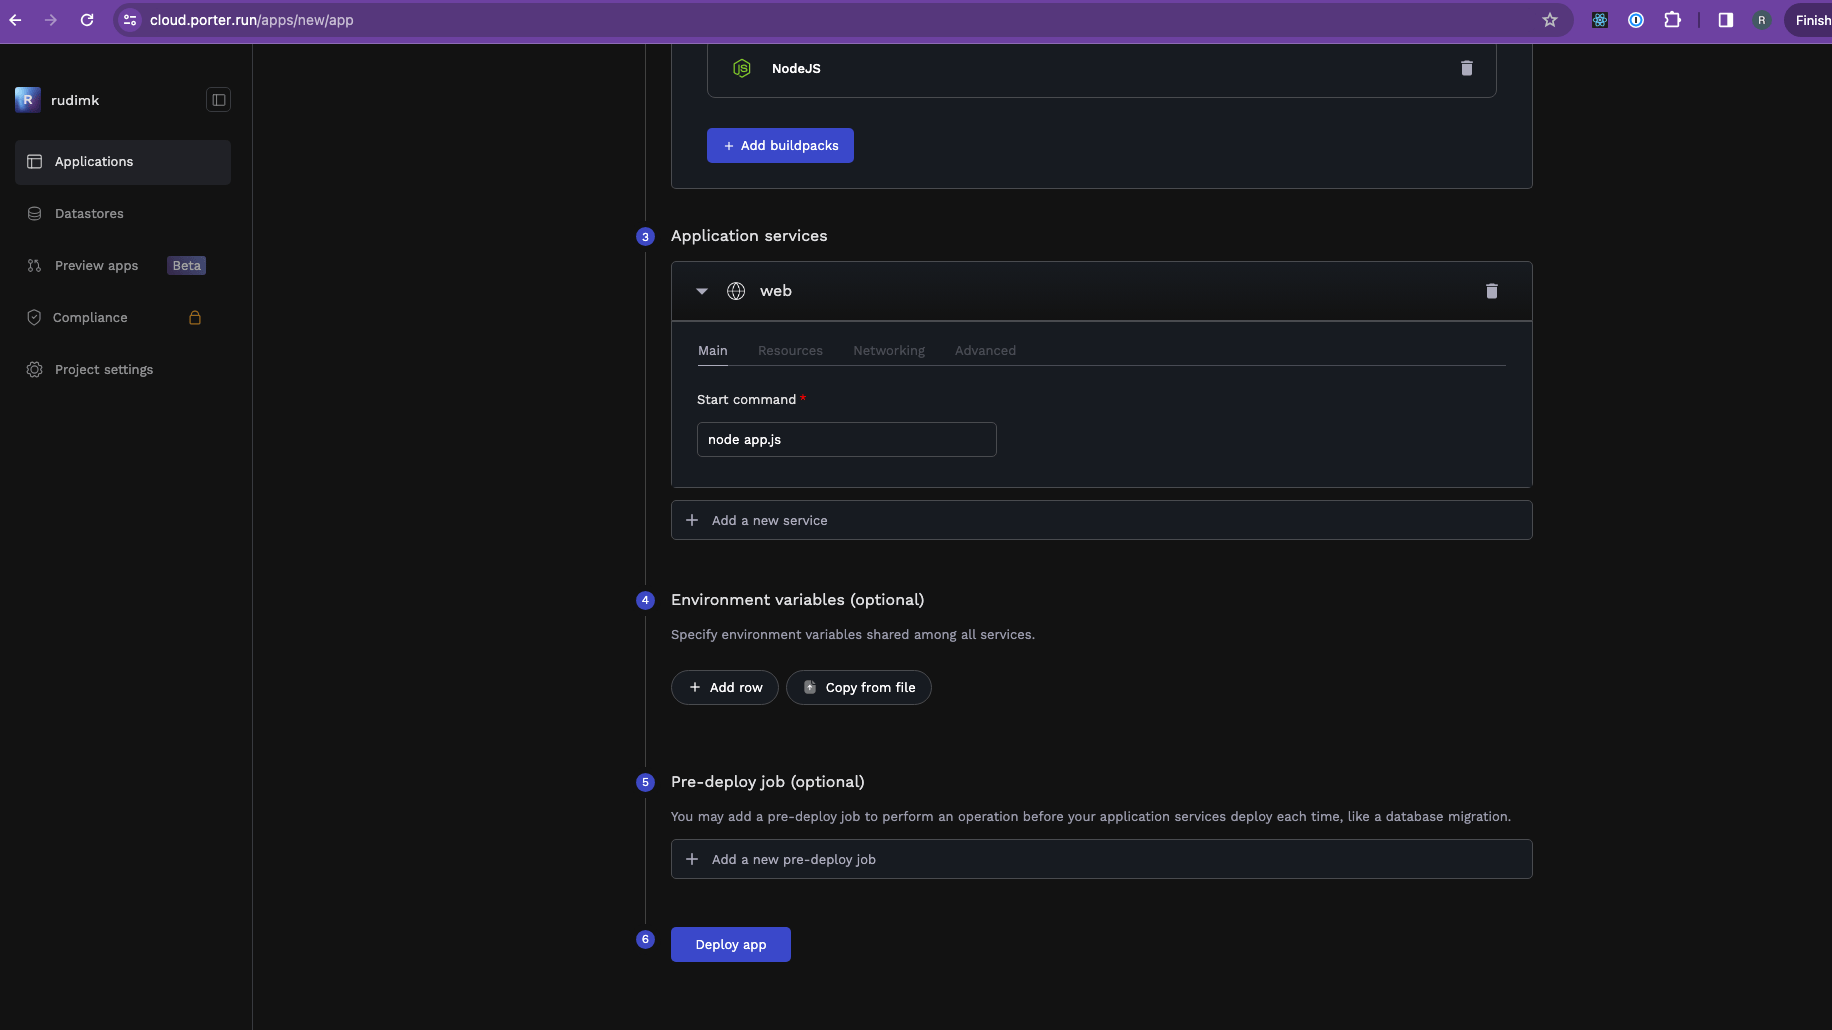Click the Compliance shield icon
The image size is (1832, 1030).
[x=34, y=318]
